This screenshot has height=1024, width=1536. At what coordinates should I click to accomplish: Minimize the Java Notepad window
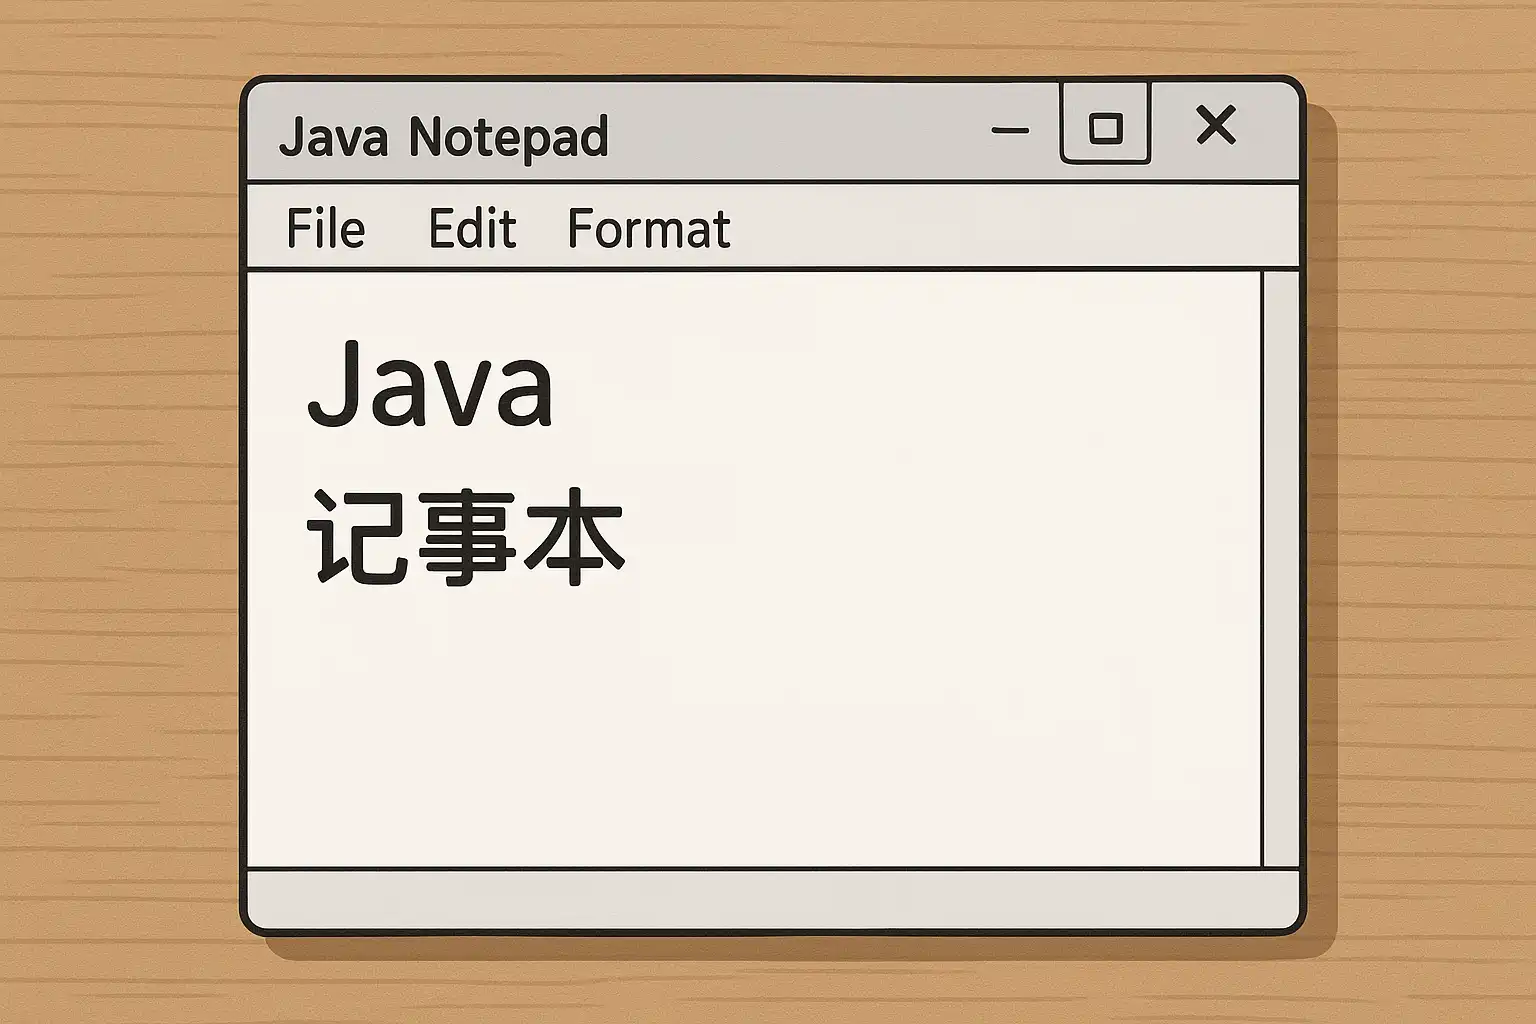point(1010,131)
